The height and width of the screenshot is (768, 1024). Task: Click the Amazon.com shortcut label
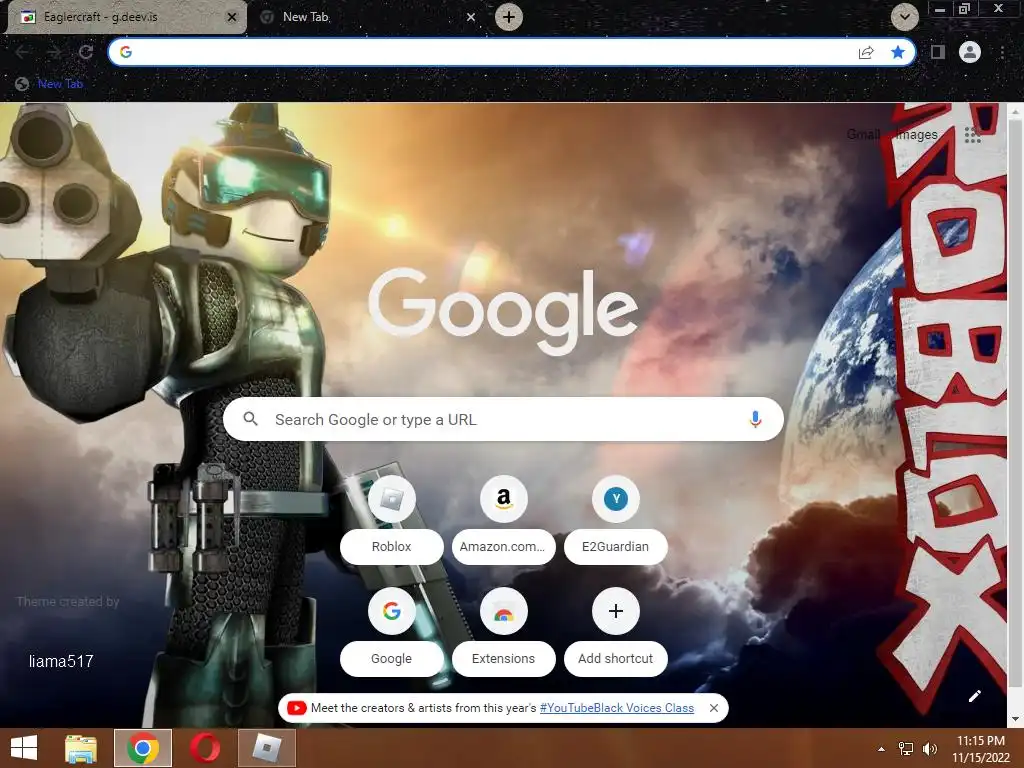[504, 547]
